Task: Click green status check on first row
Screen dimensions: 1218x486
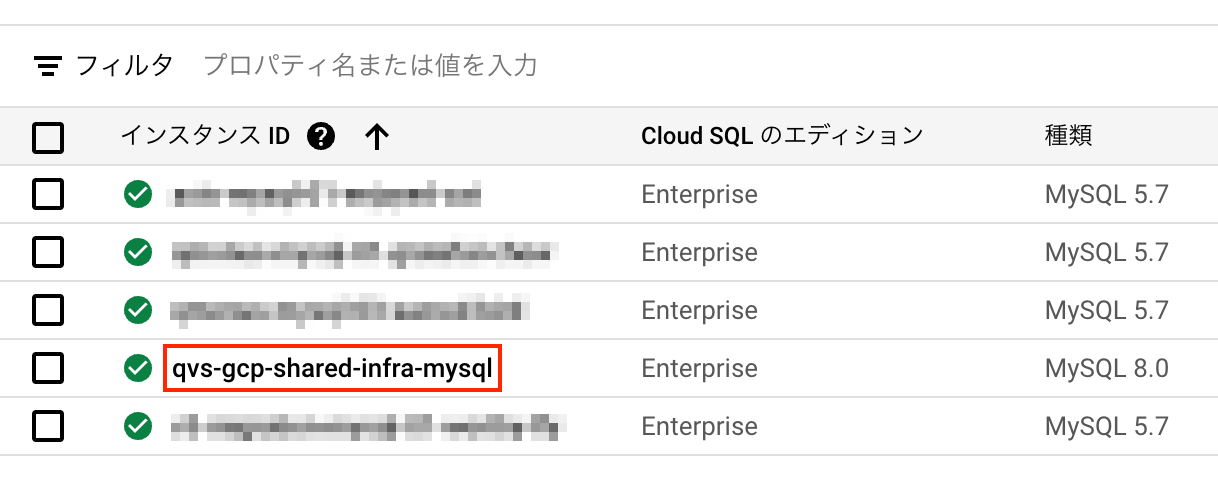Action: pyautogui.click(x=138, y=194)
